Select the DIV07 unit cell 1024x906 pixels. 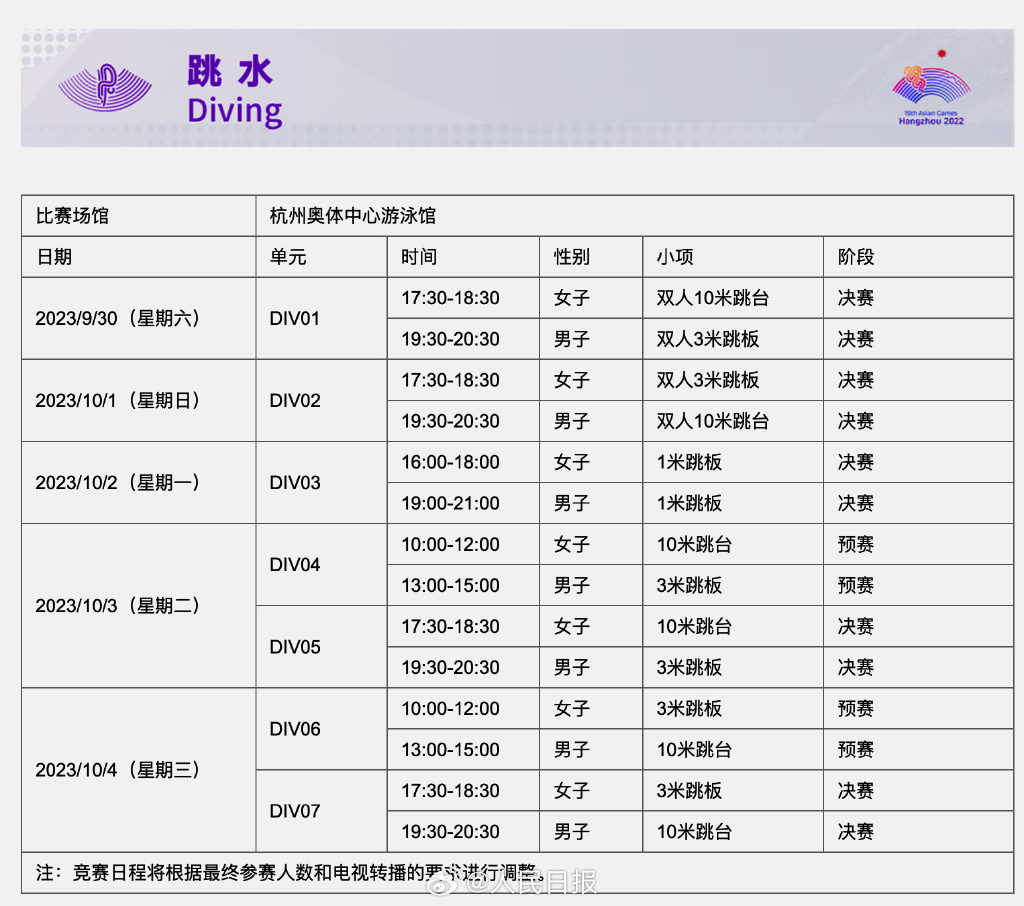pyautogui.click(x=295, y=811)
